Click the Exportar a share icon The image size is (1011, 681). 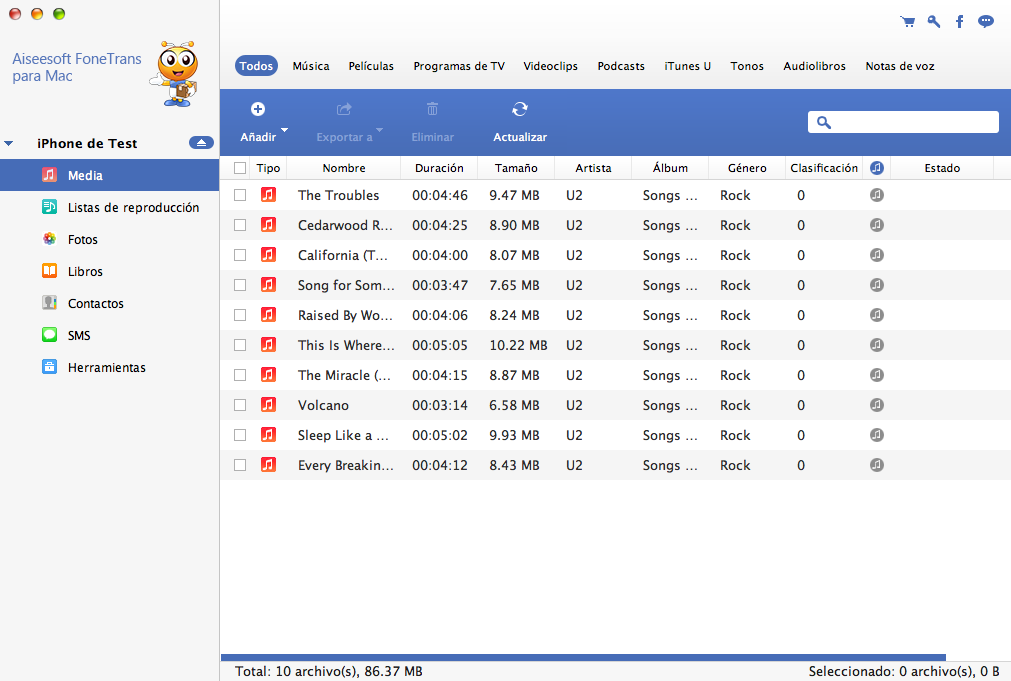click(344, 109)
